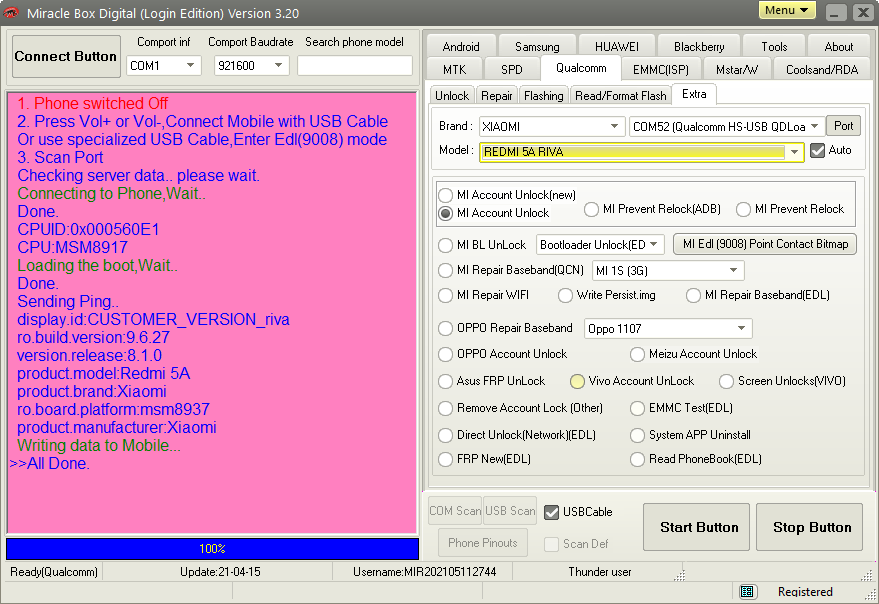
Task: Select OPPO Repair Baseband radio
Action: 446,328
